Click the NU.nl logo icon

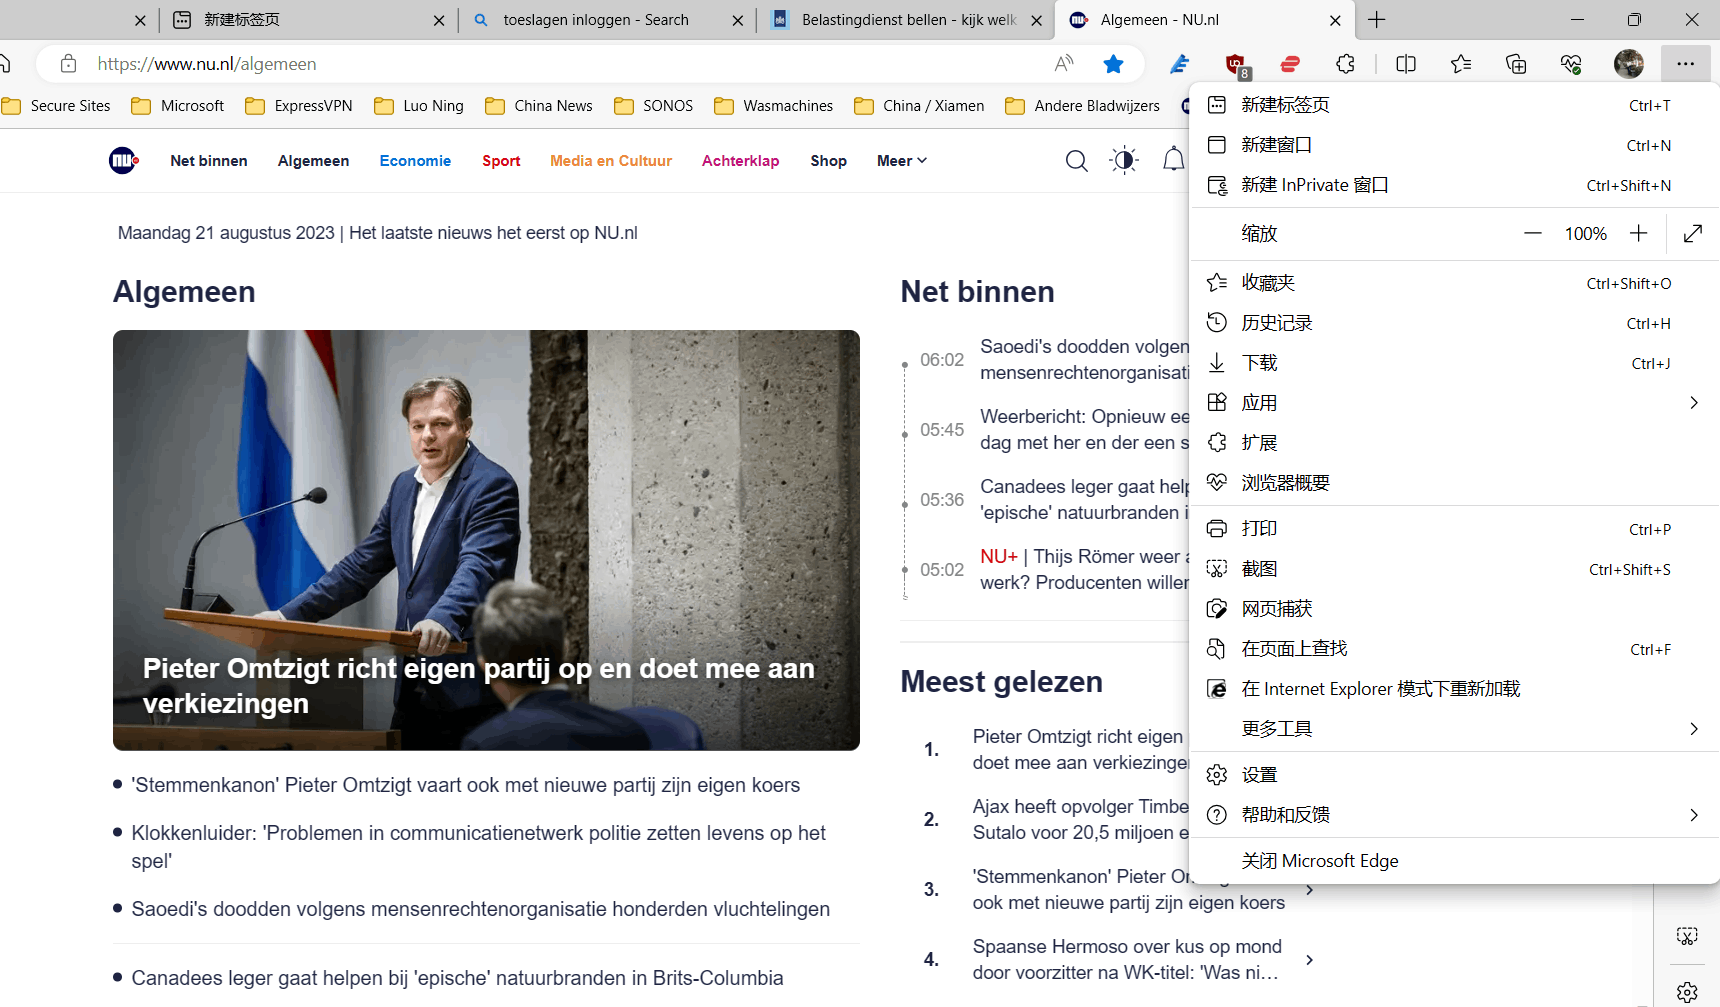point(123,160)
